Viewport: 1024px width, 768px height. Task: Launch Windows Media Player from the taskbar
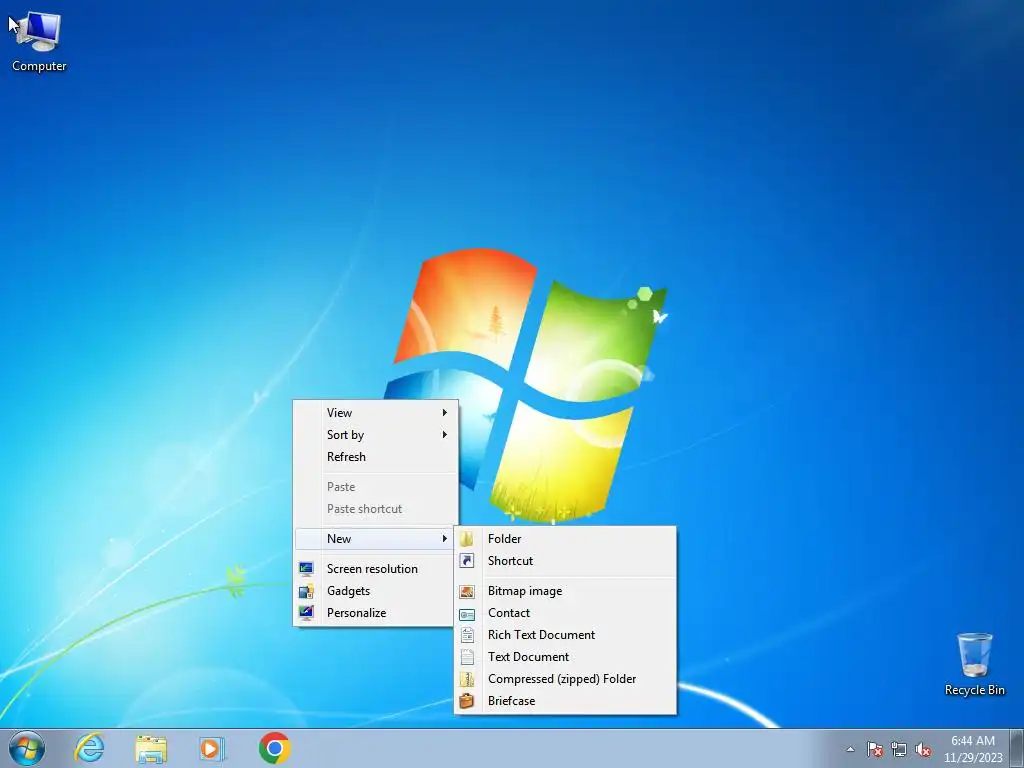tap(212, 748)
